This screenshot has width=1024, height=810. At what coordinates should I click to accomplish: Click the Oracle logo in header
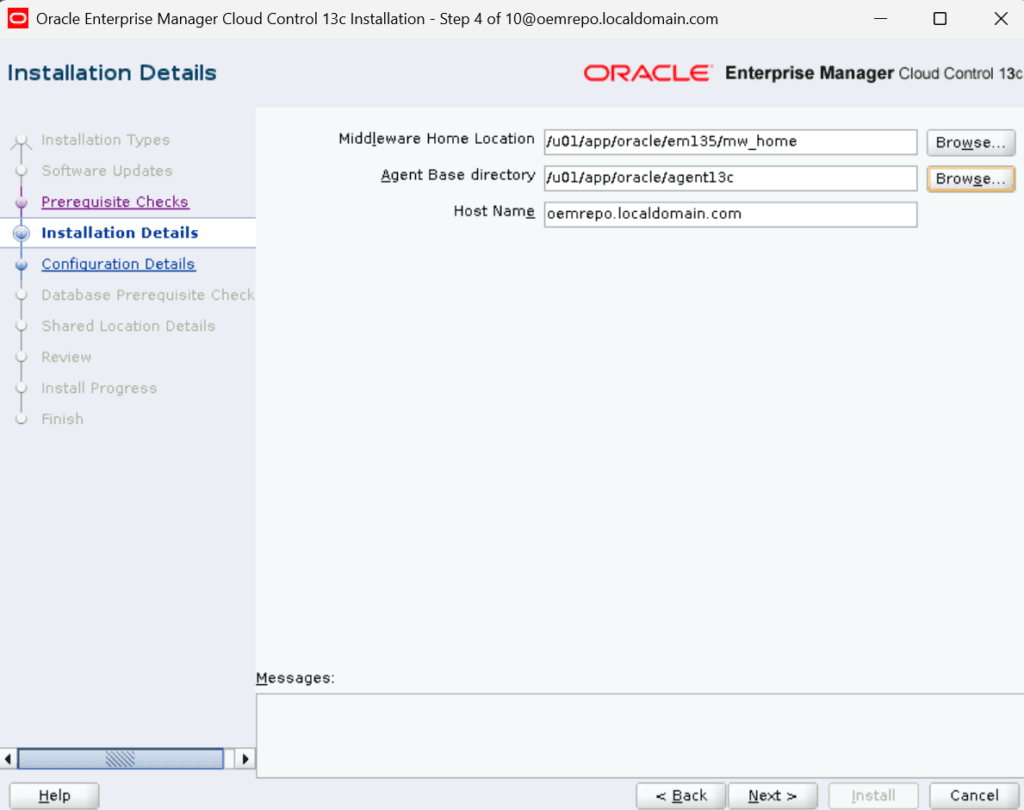[647, 73]
